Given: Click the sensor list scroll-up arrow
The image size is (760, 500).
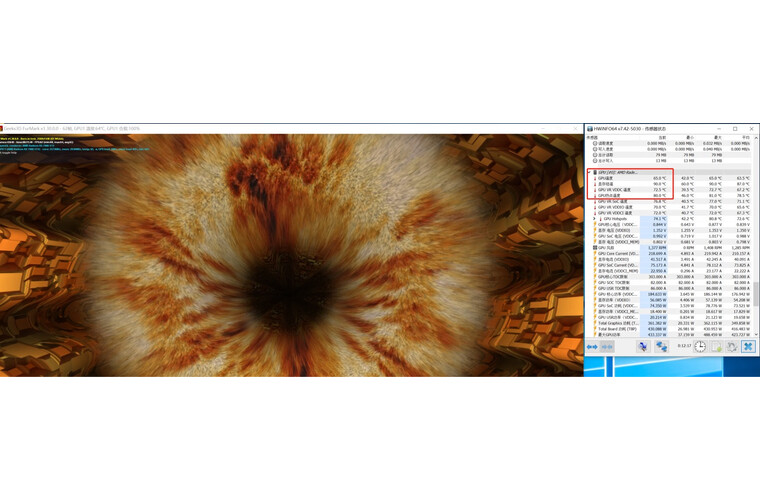Looking at the screenshot, I should tap(756, 138).
